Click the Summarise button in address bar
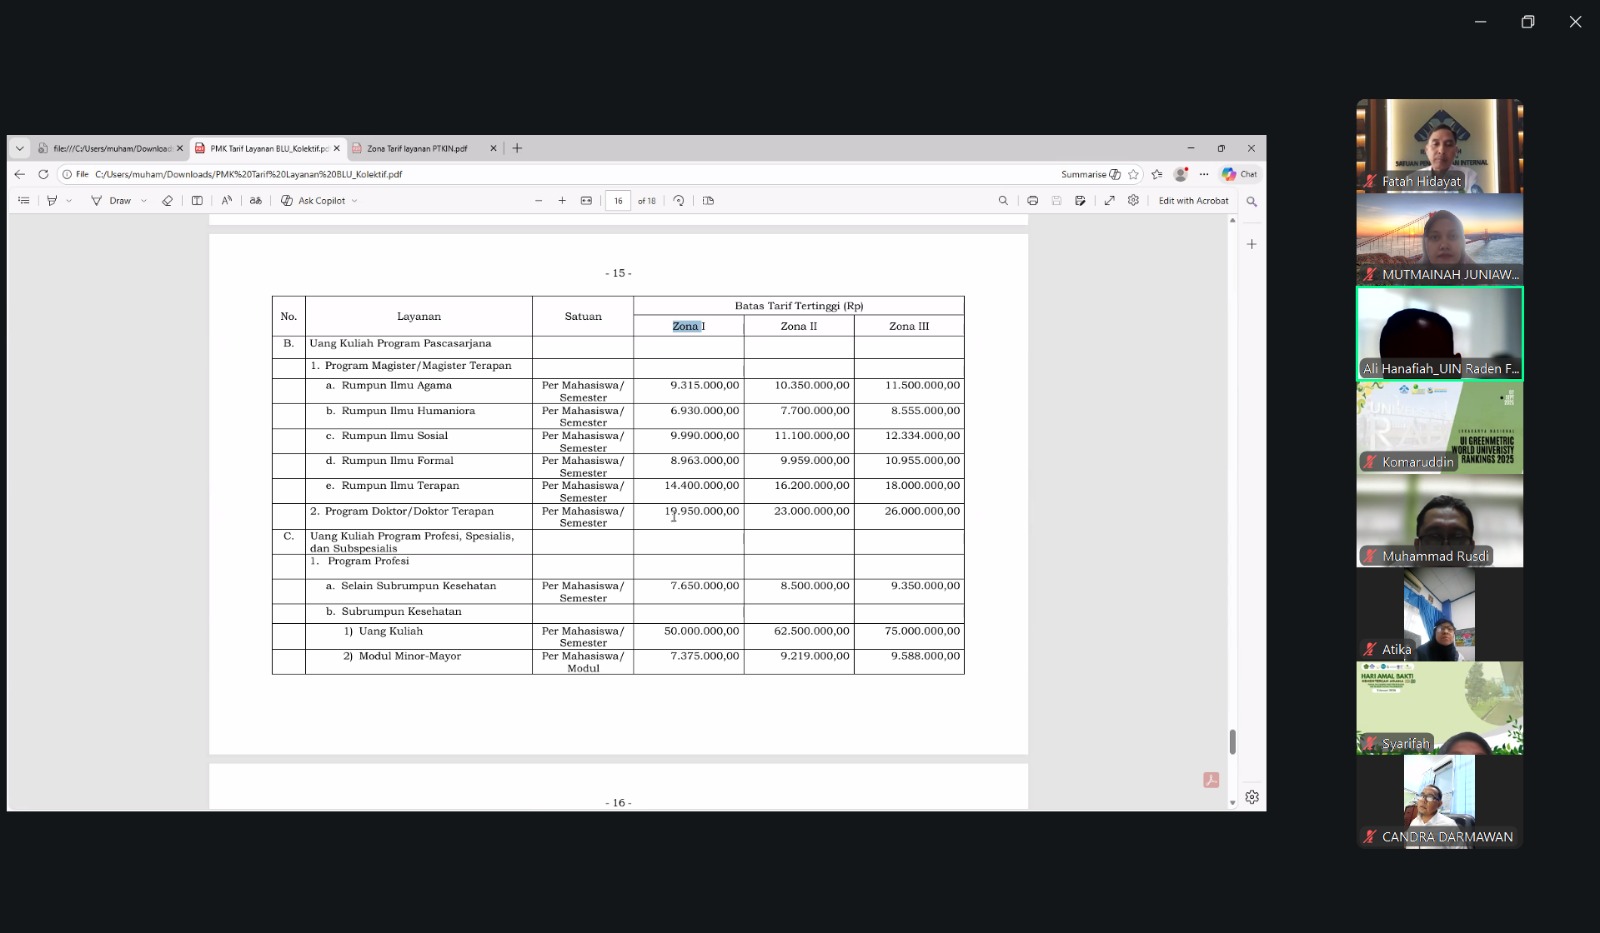This screenshot has height=933, width=1600. (x=1090, y=174)
